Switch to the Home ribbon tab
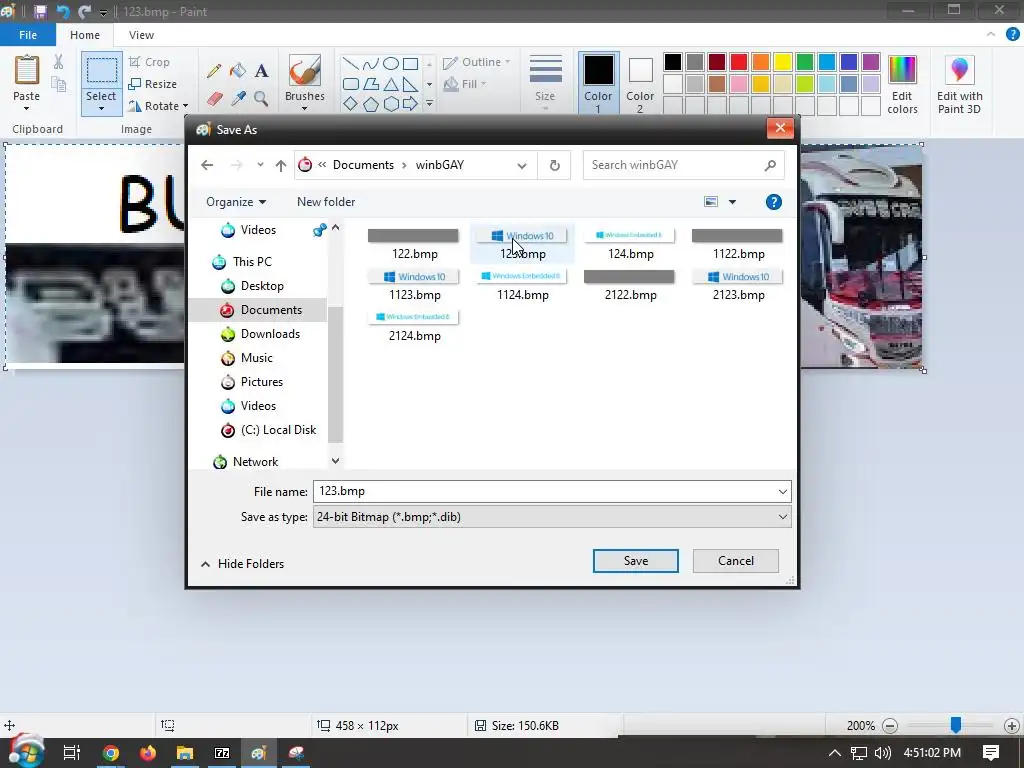This screenshot has width=1024, height=768. click(x=85, y=35)
